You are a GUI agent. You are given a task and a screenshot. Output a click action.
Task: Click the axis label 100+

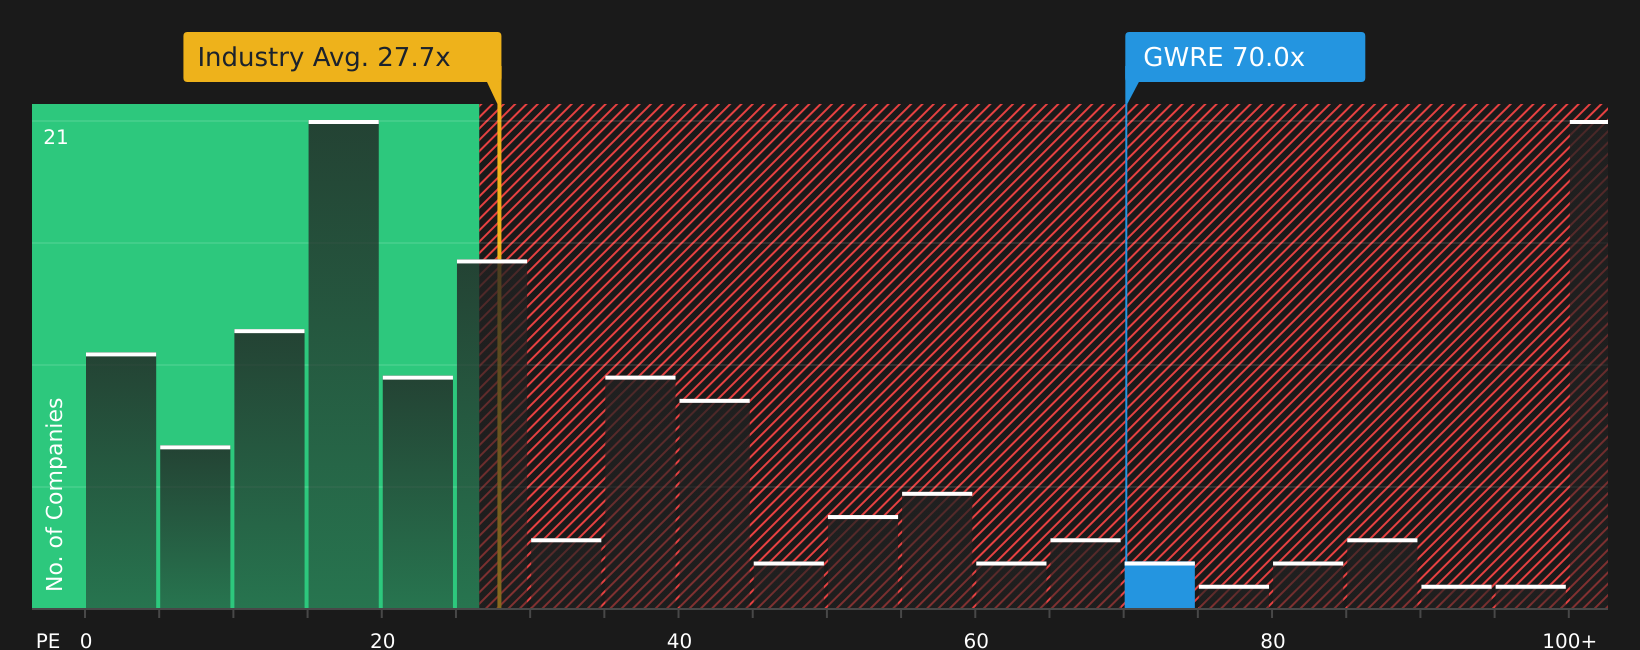[x=1569, y=641]
